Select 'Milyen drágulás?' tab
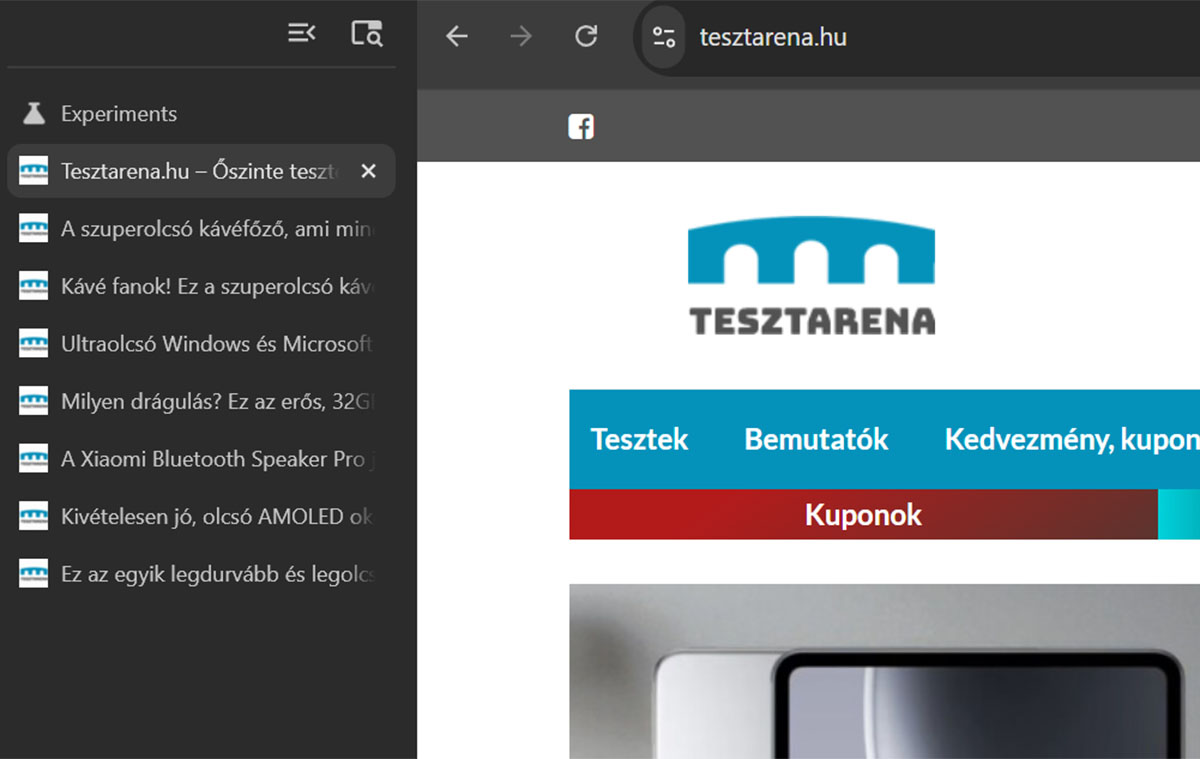The image size is (1200, 759). [215, 402]
